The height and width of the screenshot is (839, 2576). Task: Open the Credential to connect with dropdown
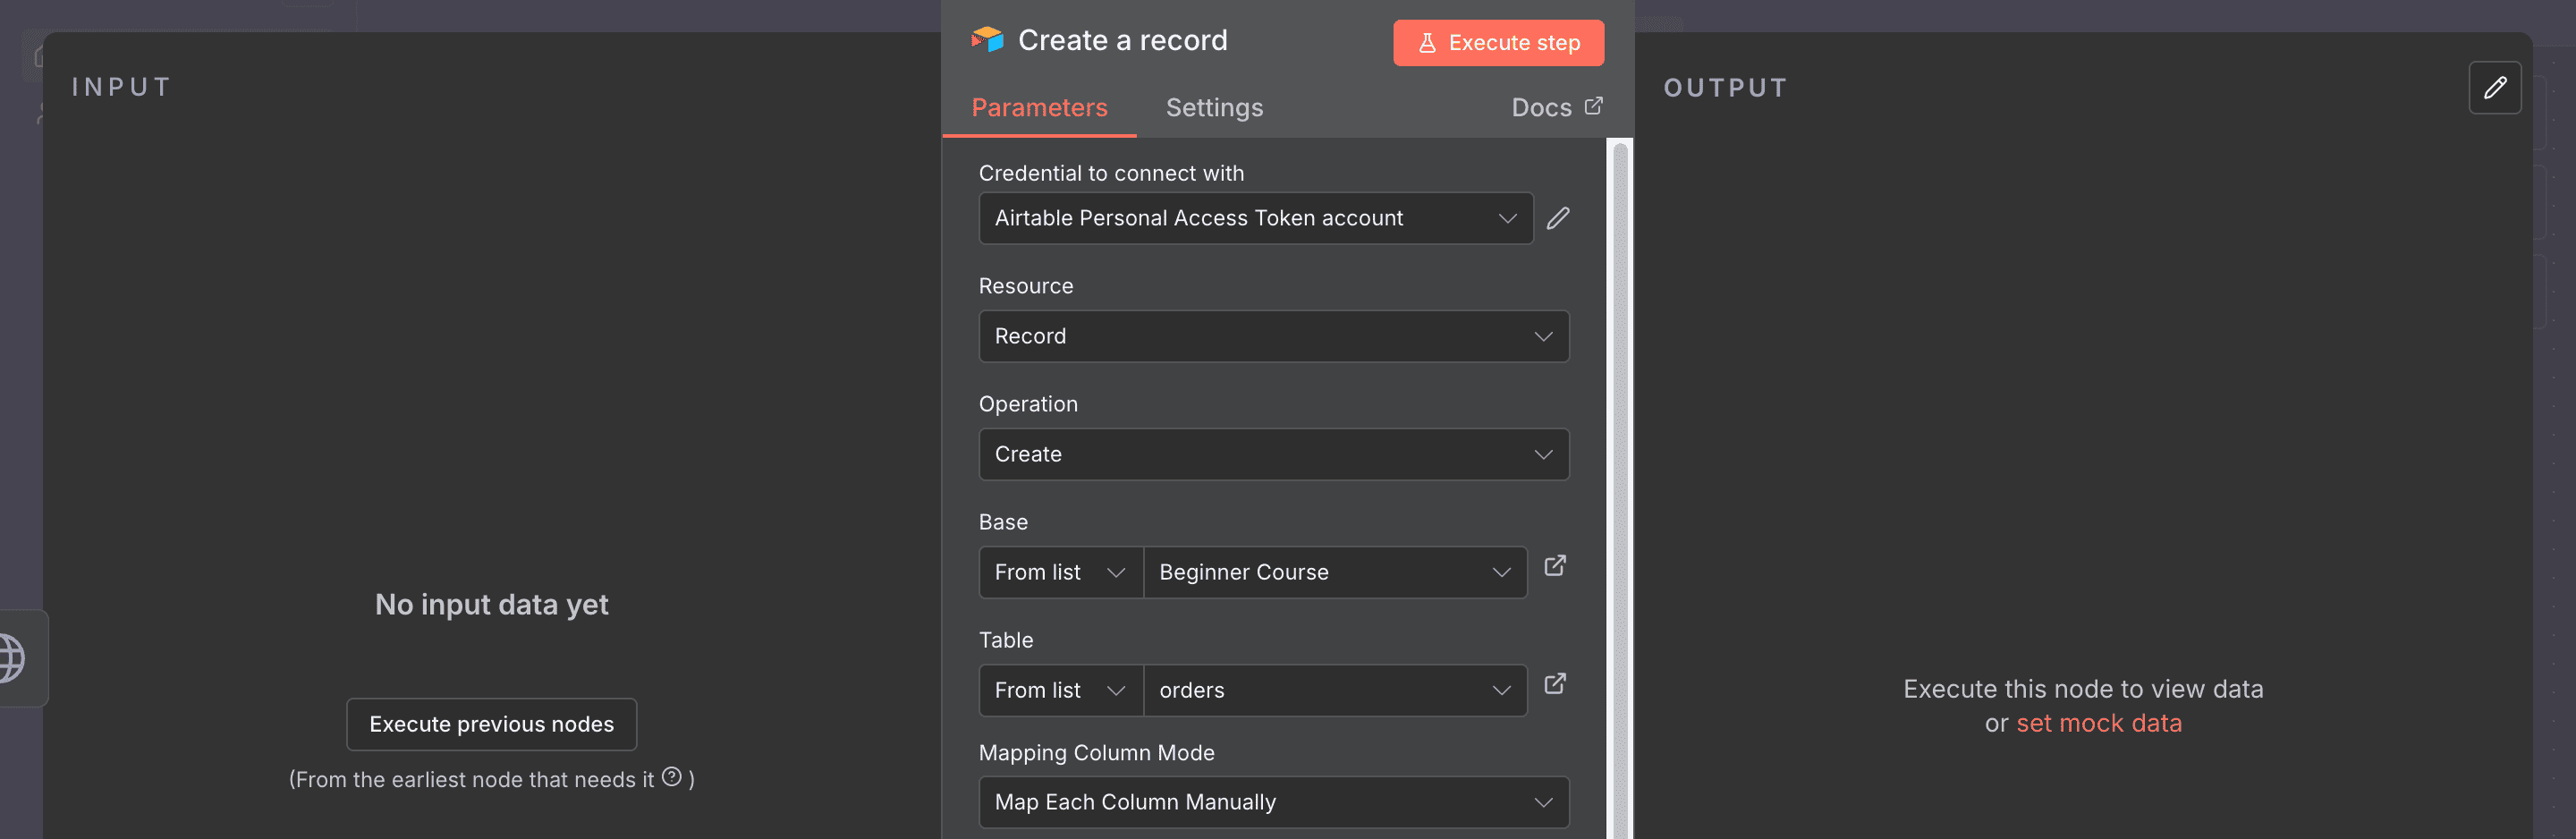coord(1255,218)
